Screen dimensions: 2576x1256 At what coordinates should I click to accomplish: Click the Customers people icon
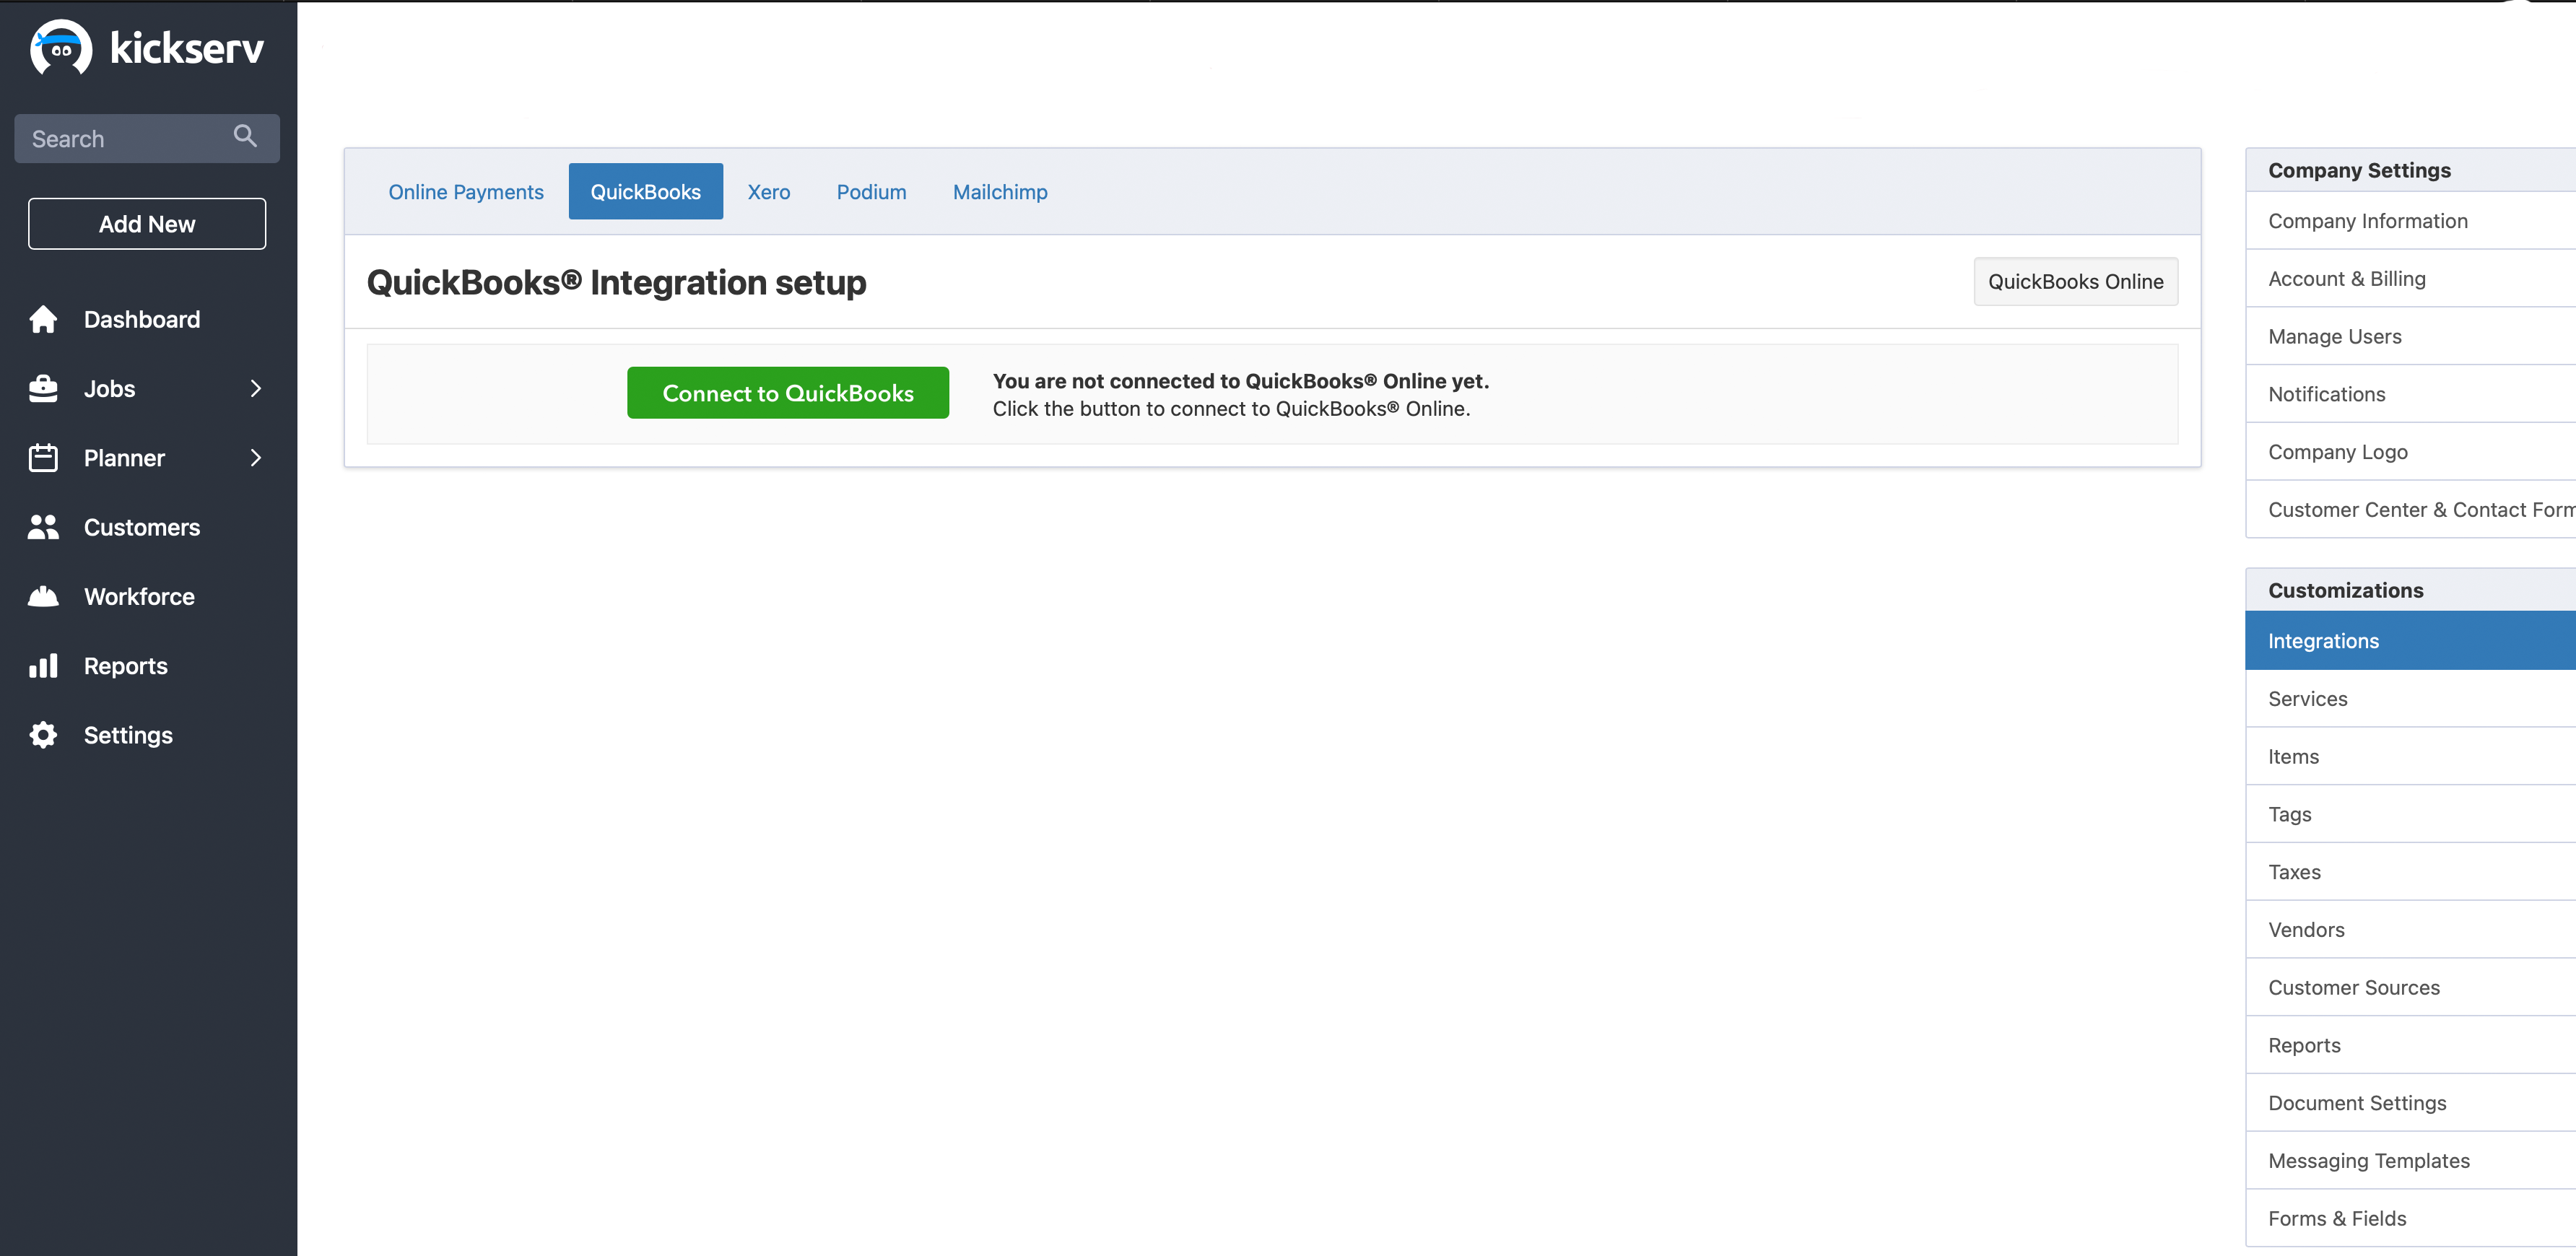[43, 527]
